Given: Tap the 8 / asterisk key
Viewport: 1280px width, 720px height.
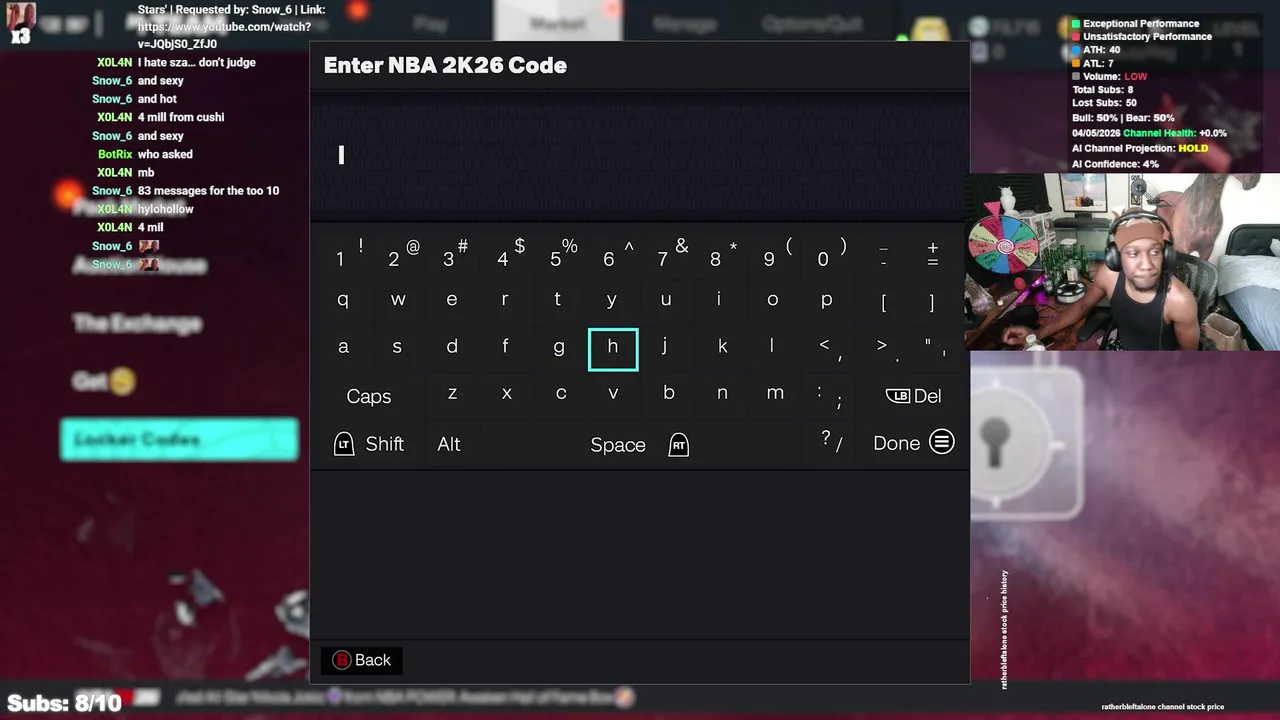Looking at the screenshot, I should [x=724, y=254].
